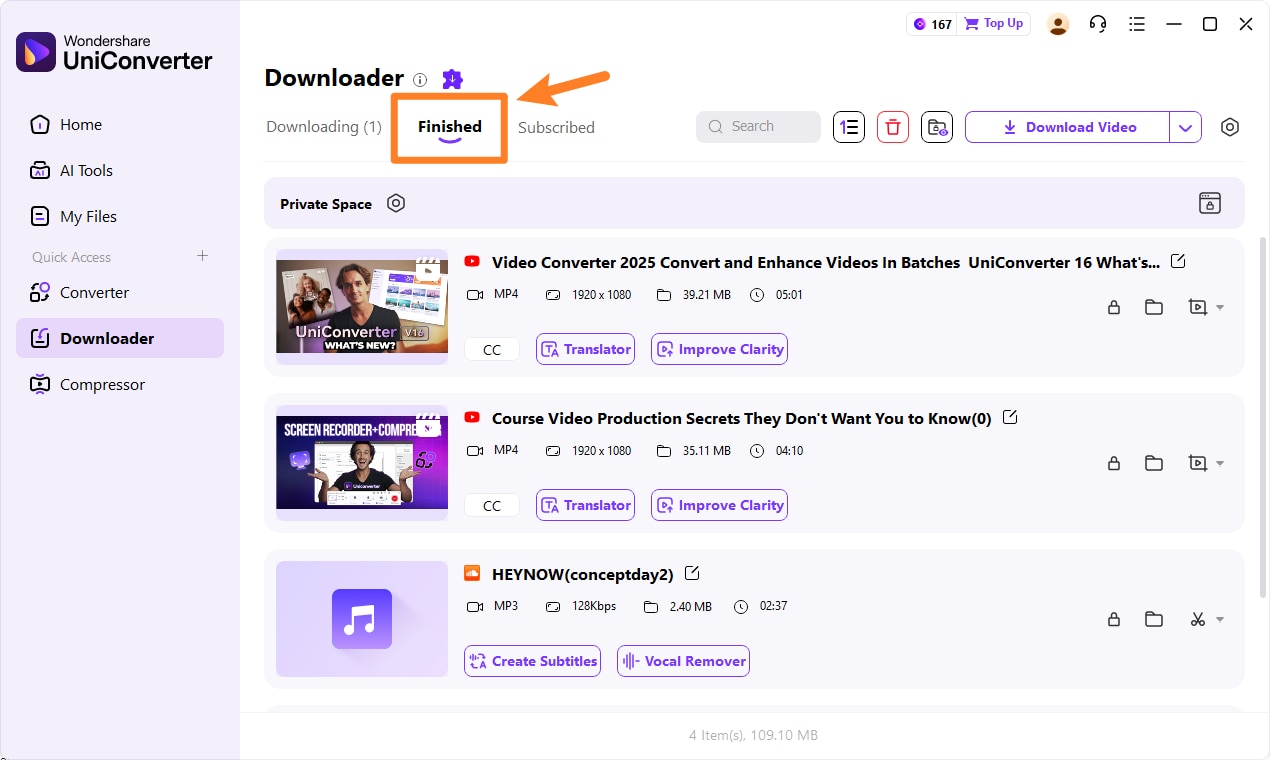Click Top Up button
The image size is (1270, 760).
(x=993, y=24)
